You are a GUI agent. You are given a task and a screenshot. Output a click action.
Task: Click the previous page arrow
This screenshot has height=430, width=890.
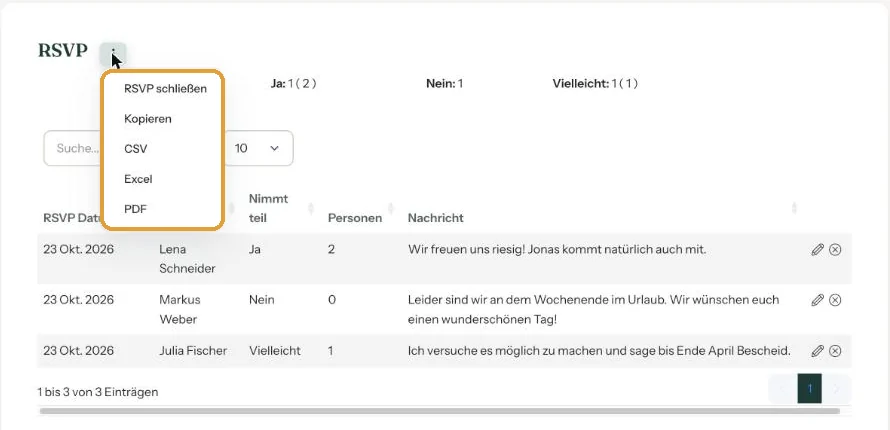[783, 389]
